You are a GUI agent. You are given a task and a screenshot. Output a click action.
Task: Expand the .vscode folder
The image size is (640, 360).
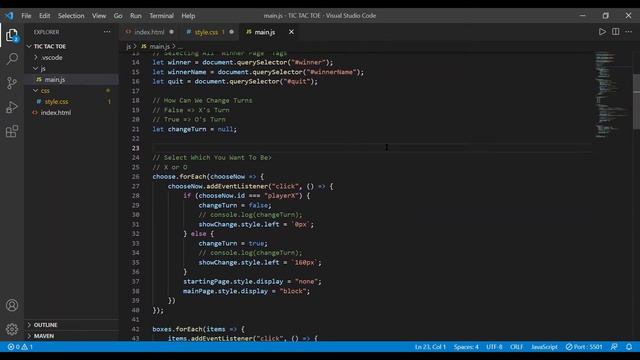coord(51,58)
